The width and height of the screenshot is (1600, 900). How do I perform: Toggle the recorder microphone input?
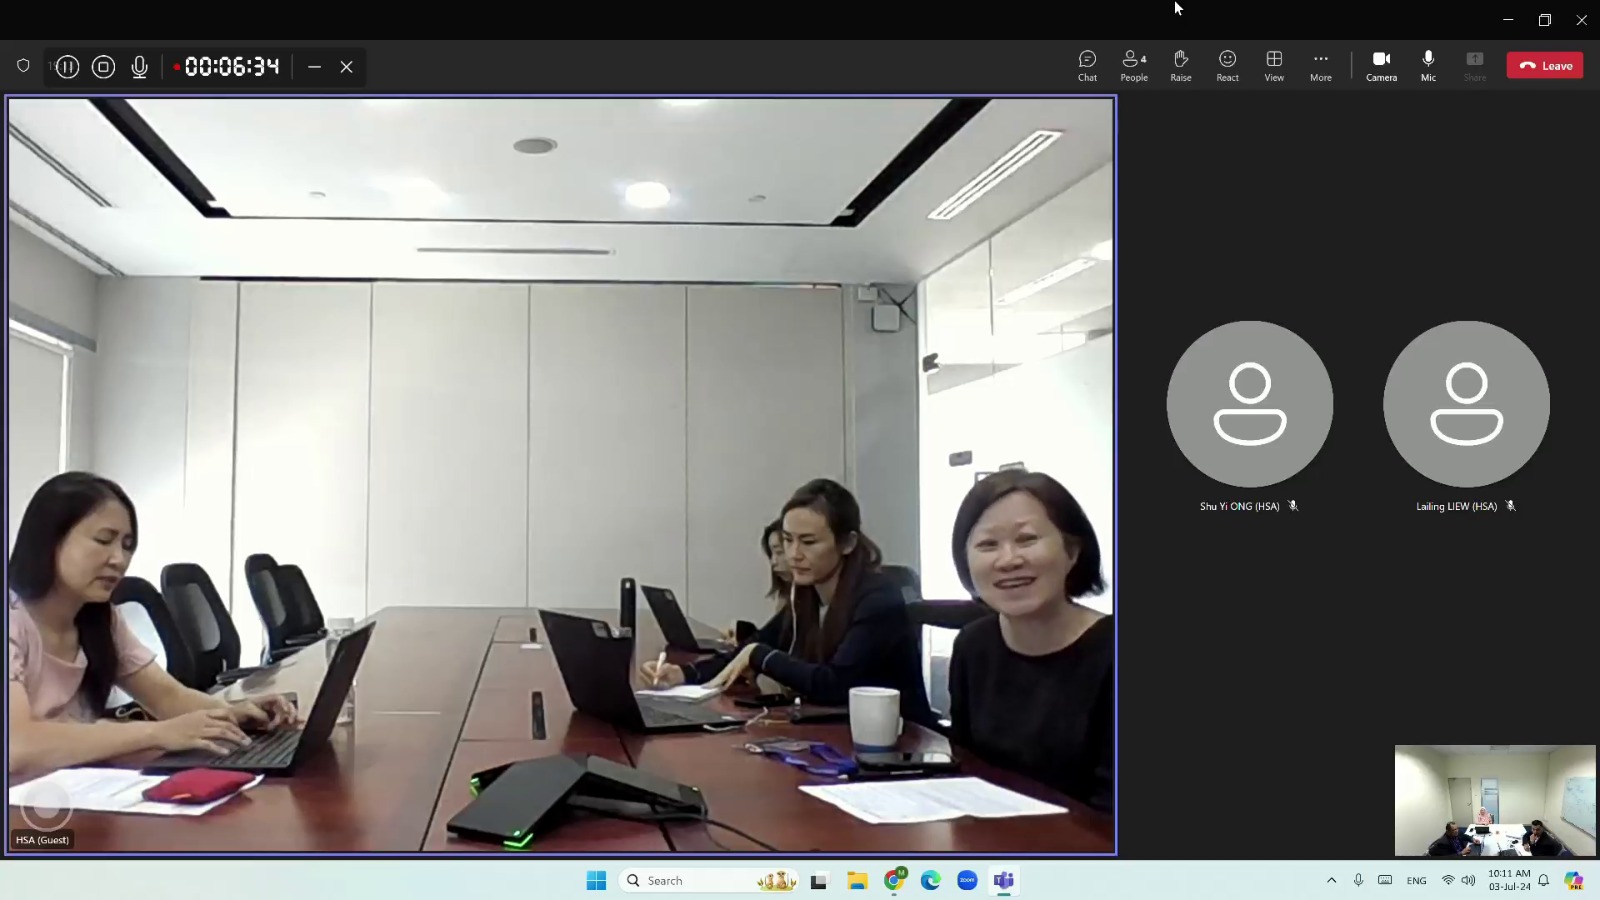click(140, 67)
